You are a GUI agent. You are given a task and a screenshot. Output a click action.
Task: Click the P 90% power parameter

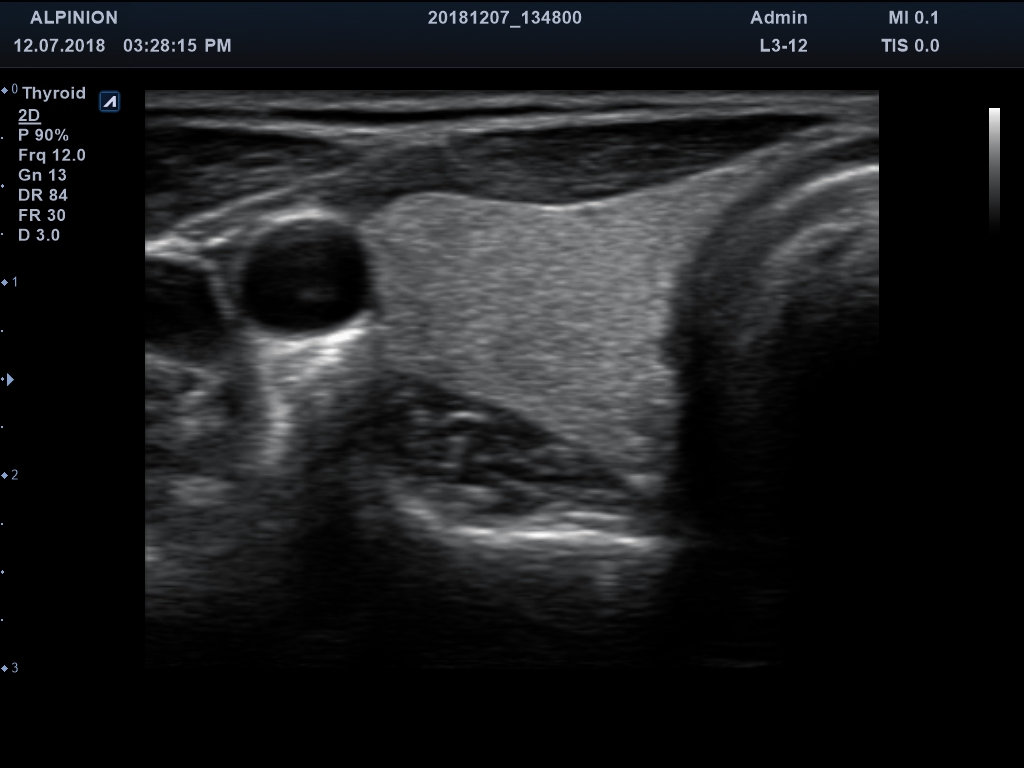coord(43,135)
